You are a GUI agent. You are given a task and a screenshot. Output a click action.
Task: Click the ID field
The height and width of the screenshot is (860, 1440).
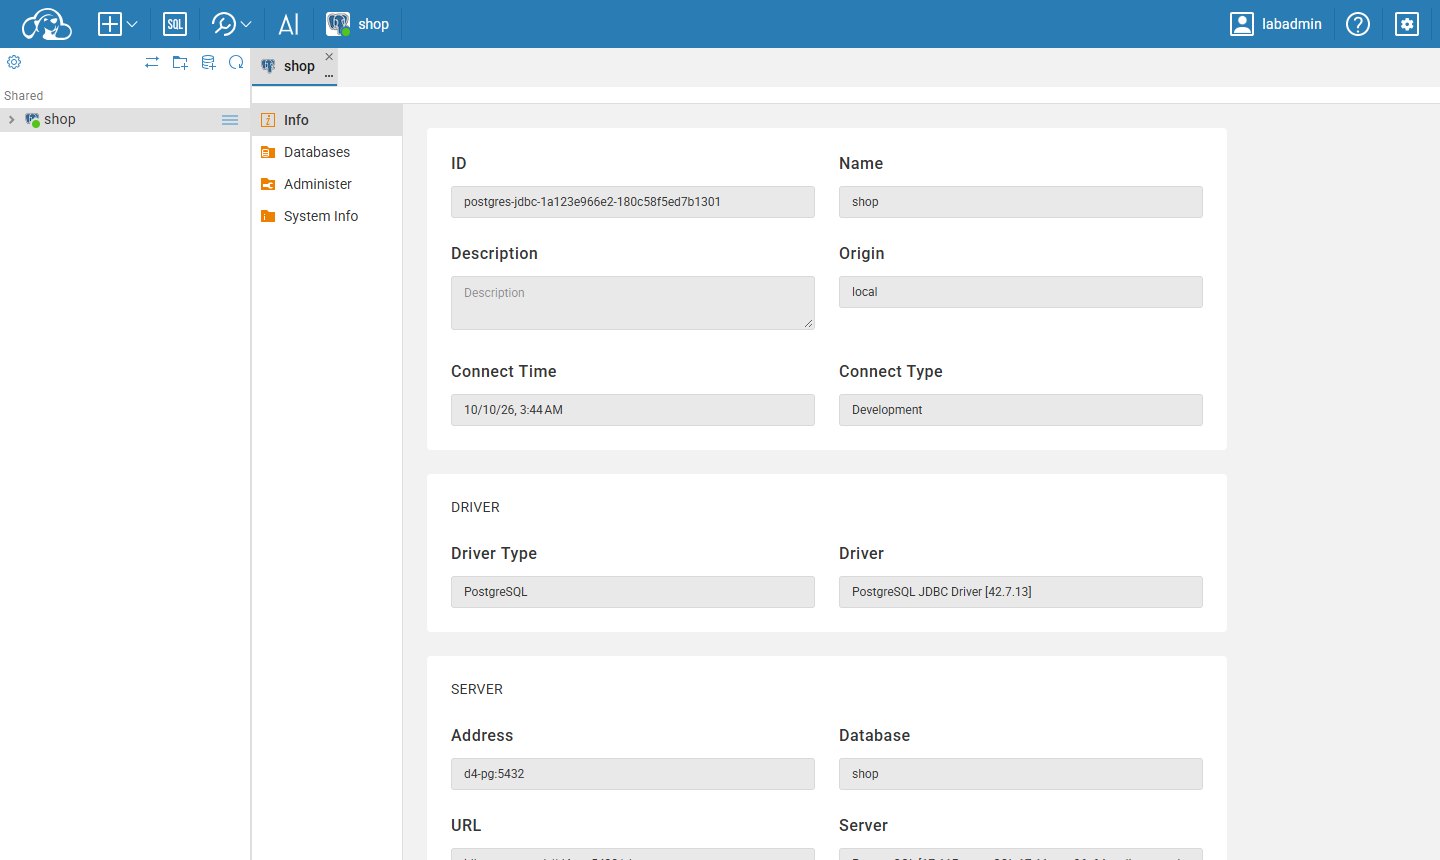pos(633,202)
